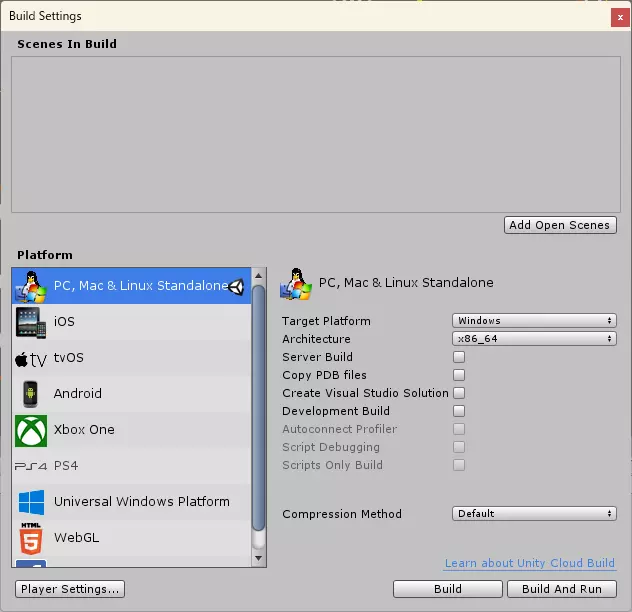
Task: Click platform list scrollbar thumb
Action: tap(258, 408)
